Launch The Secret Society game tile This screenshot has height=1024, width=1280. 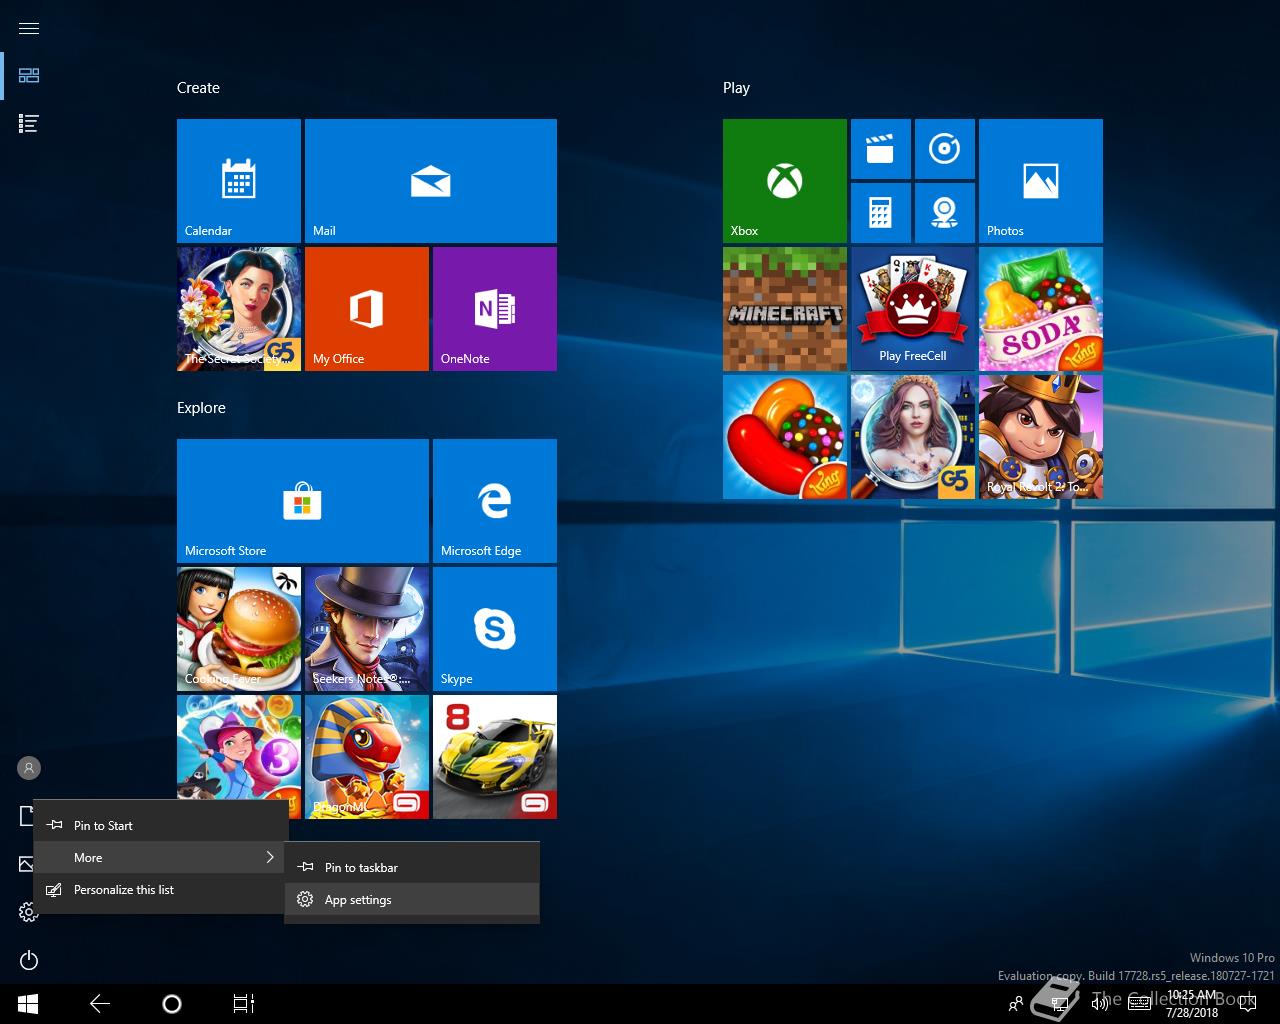239,309
